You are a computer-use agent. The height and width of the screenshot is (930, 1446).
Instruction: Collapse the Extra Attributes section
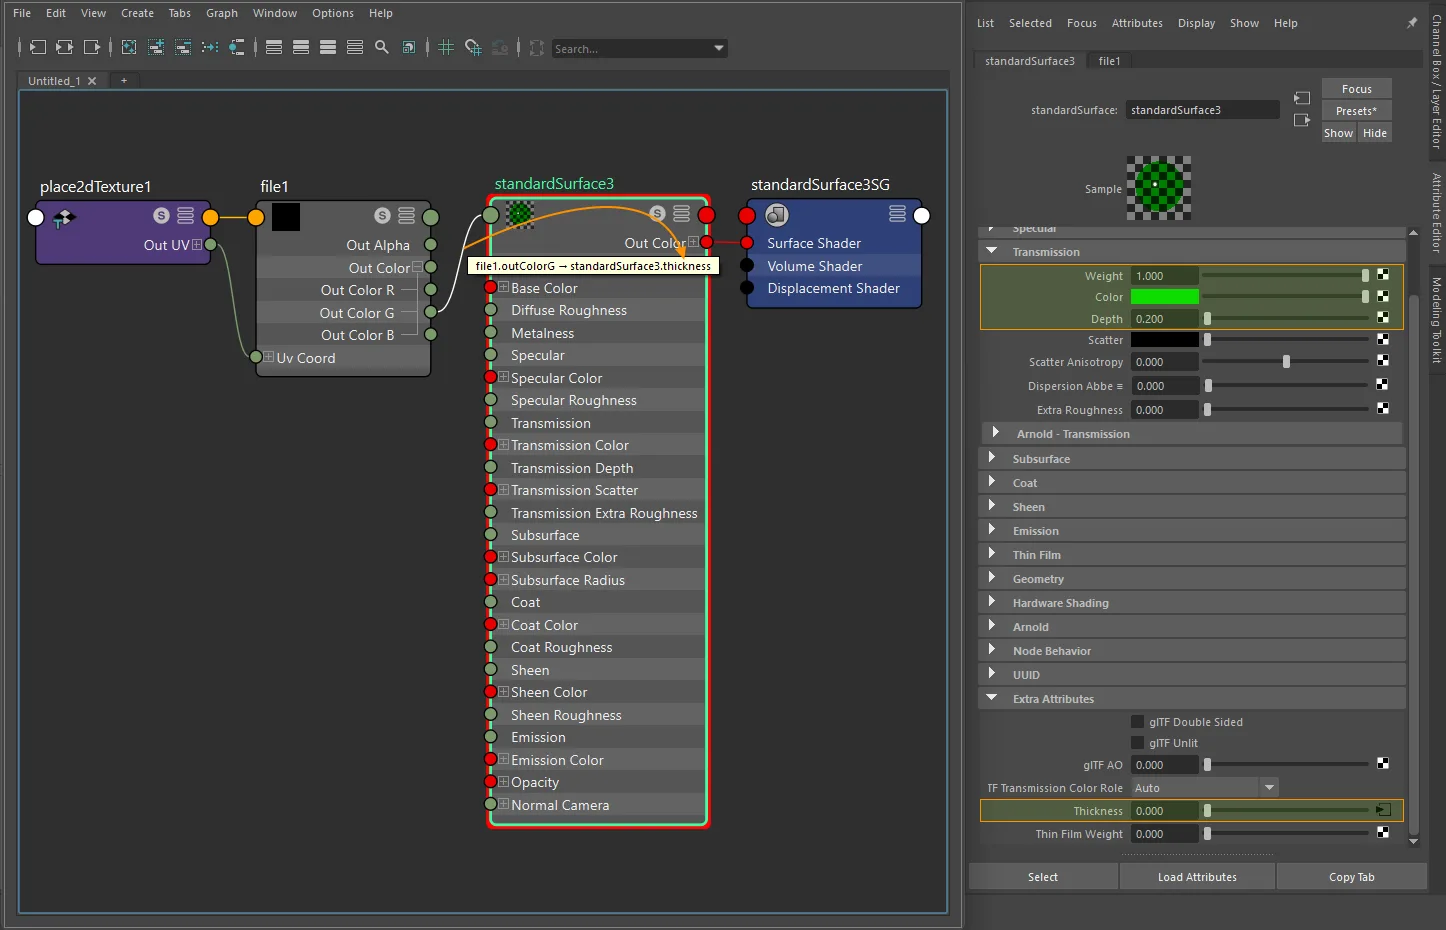pos(992,698)
